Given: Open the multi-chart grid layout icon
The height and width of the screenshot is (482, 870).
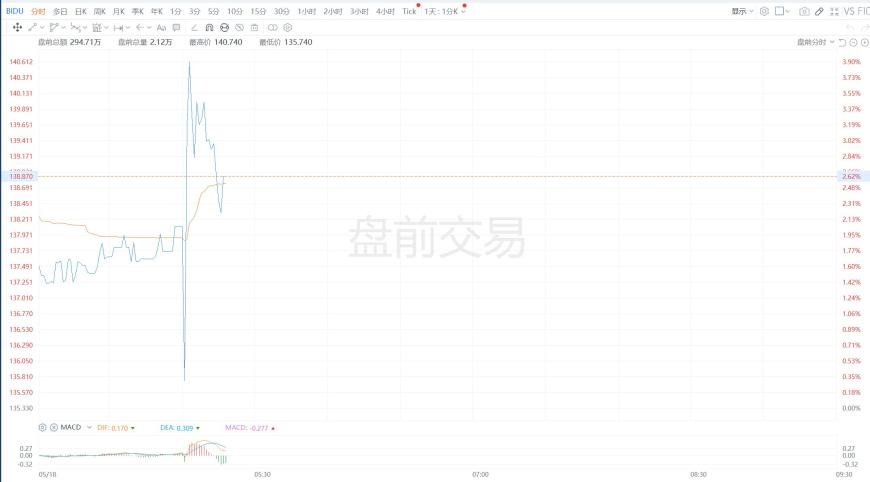Looking at the screenshot, I should pyautogui.click(x=834, y=11).
